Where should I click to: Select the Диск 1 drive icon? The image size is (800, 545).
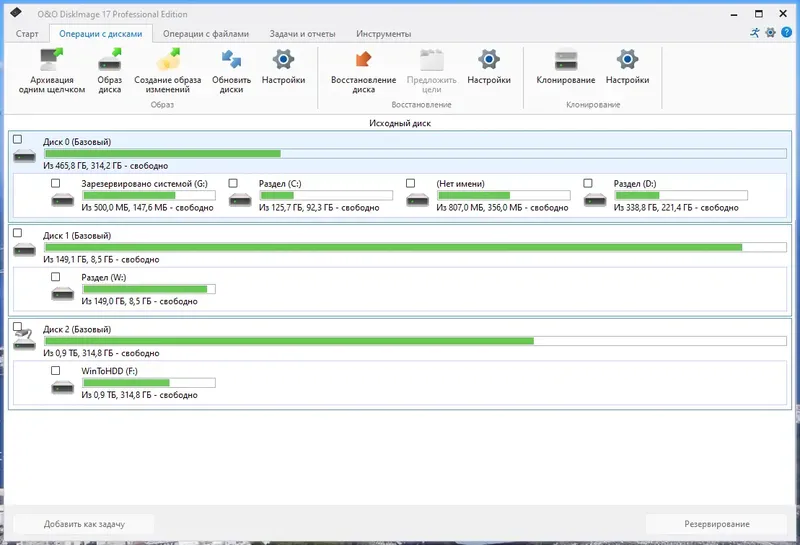click(x=24, y=250)
